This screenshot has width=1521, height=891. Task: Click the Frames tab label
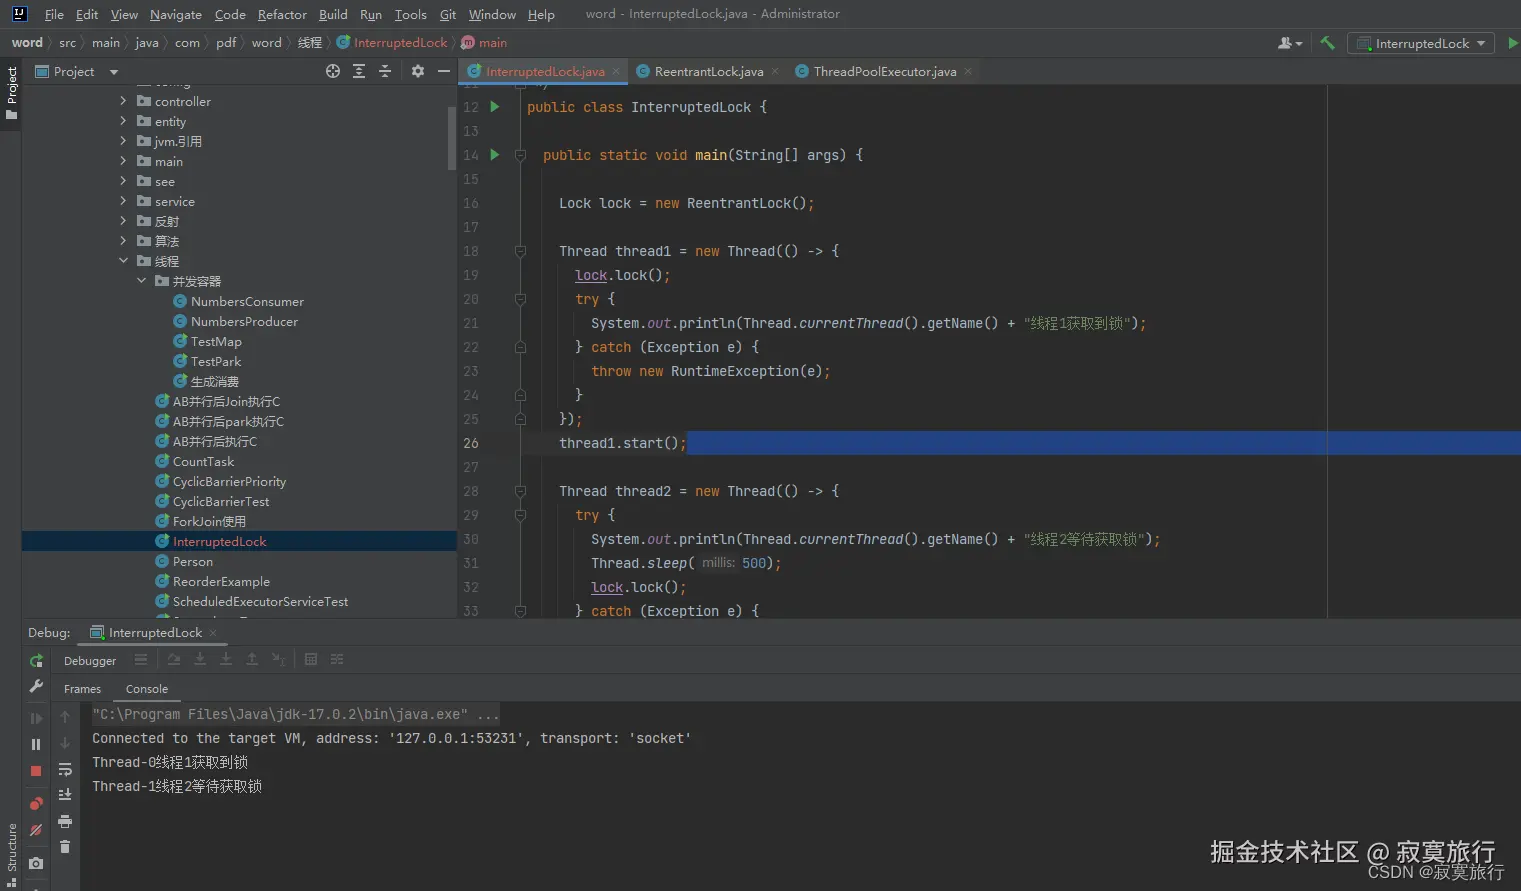click(x=82, y=689)
